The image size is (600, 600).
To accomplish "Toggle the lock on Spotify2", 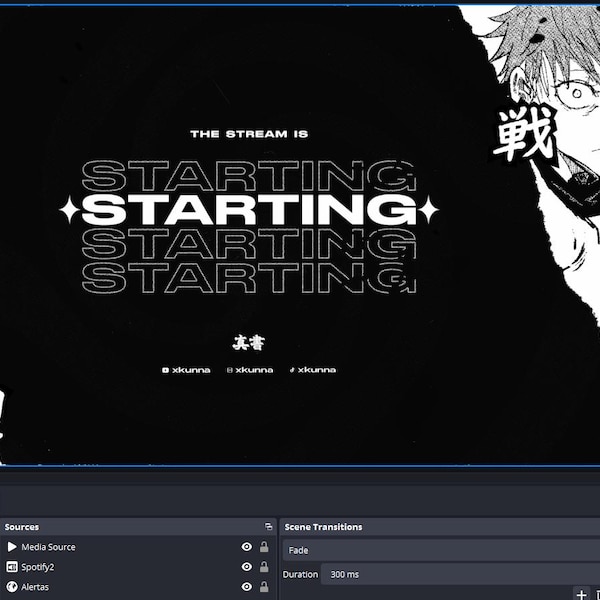I will [264, 566].
